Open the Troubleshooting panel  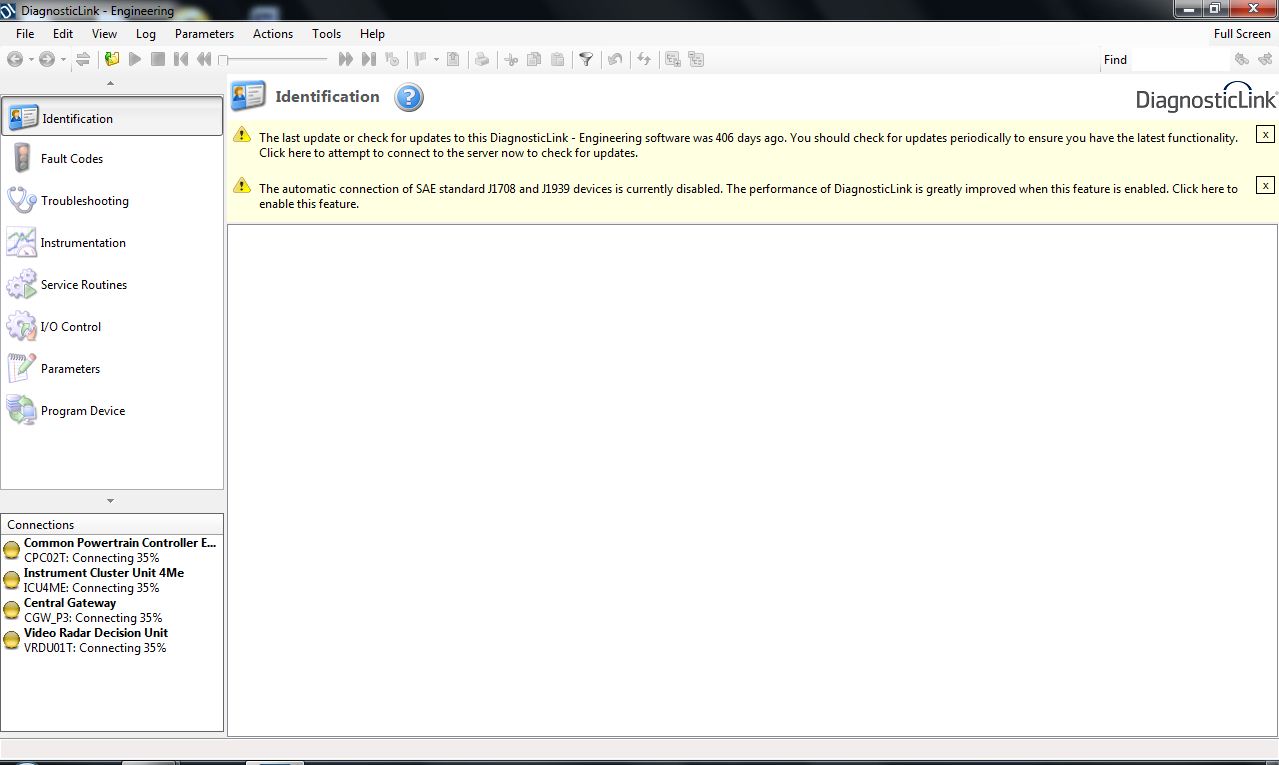112,201
